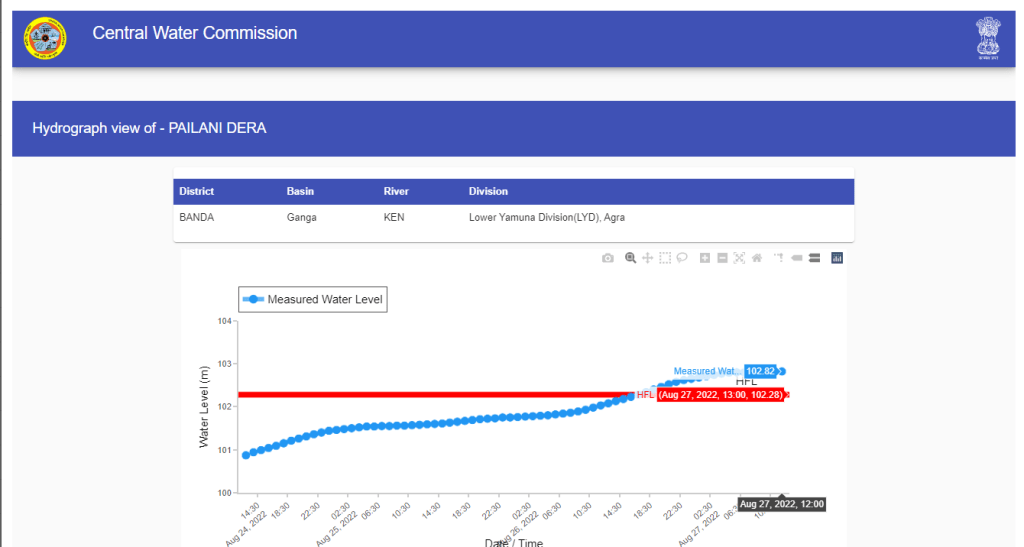Activate the Box Select tool
Screen dimensions: 1024x547
click(665, 258)
